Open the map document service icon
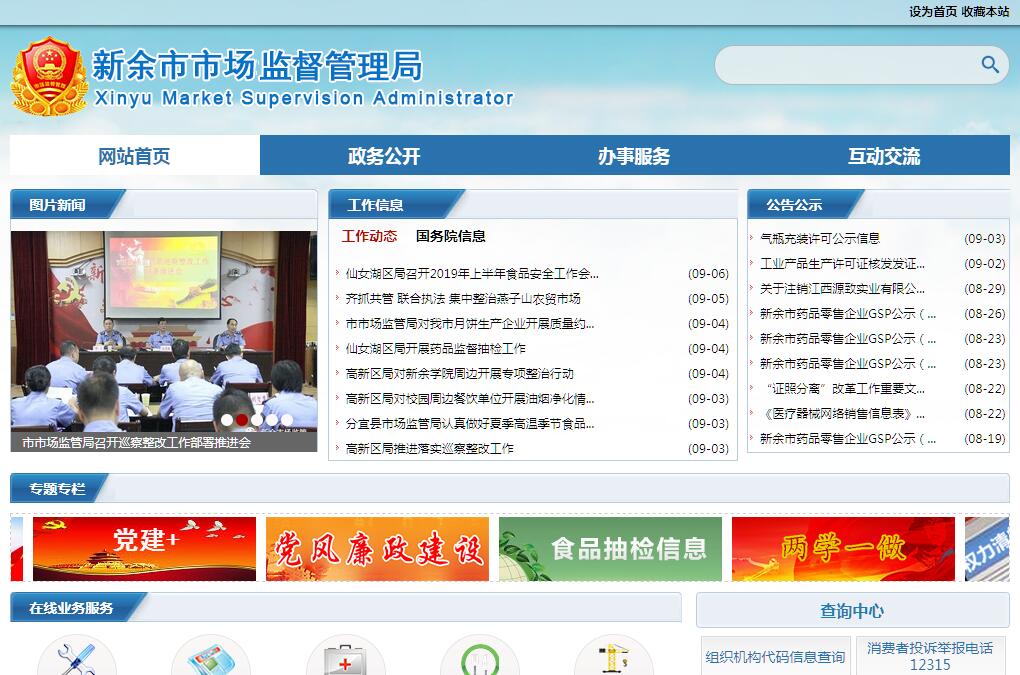The image size is (1020, 675). (x=211, y=659)
